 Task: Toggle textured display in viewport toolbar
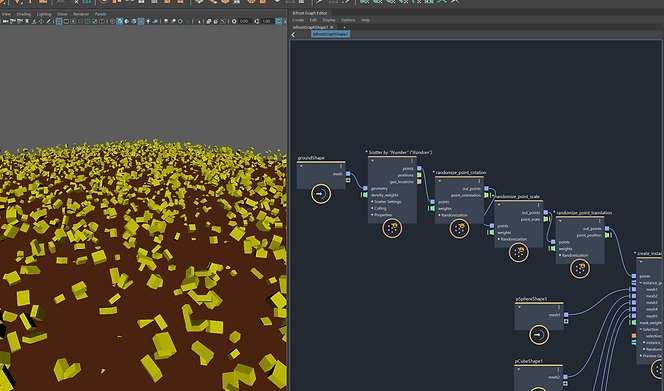click(141, 21)
